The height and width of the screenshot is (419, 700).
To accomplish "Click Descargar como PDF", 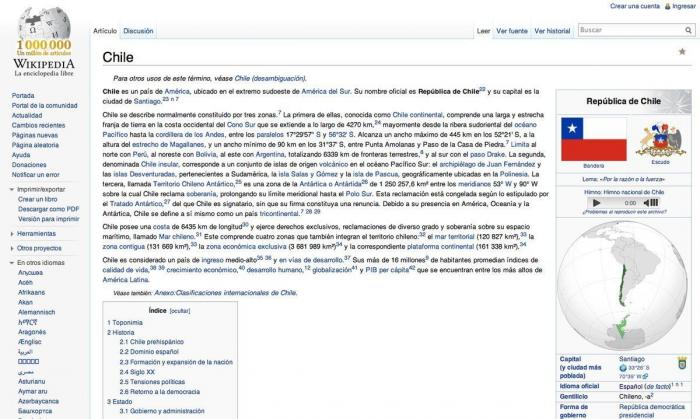I will pos(49,209).
